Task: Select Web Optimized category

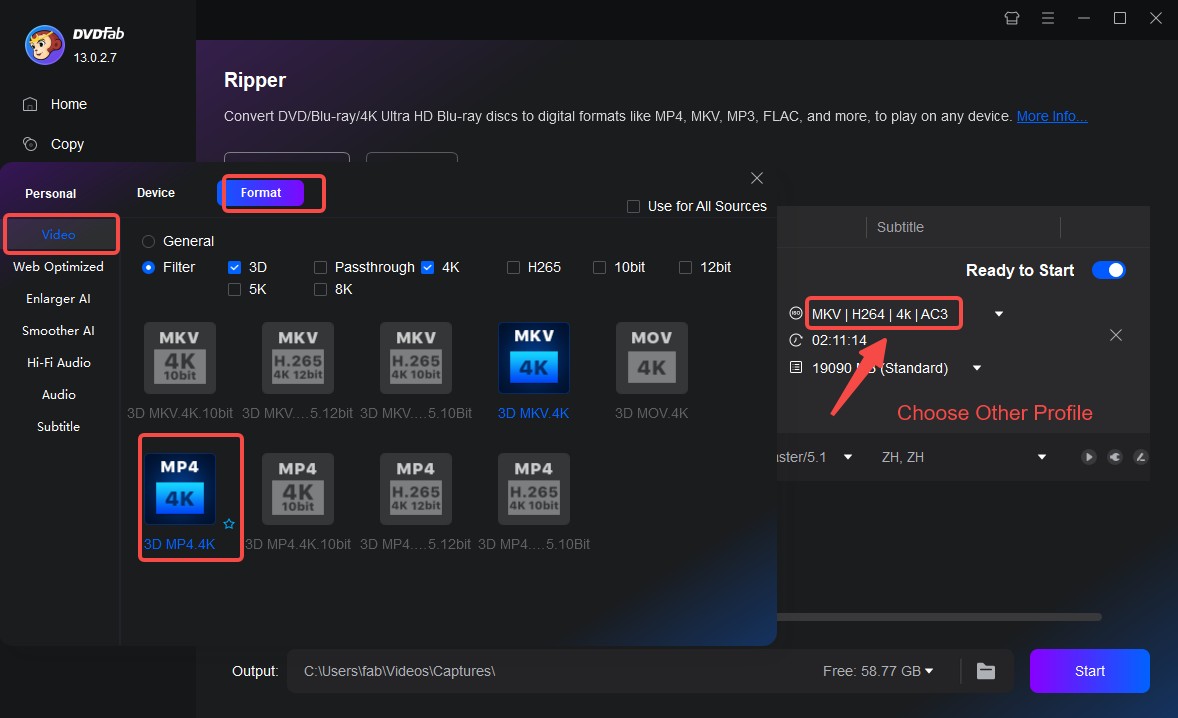Action: coord(59,267)
